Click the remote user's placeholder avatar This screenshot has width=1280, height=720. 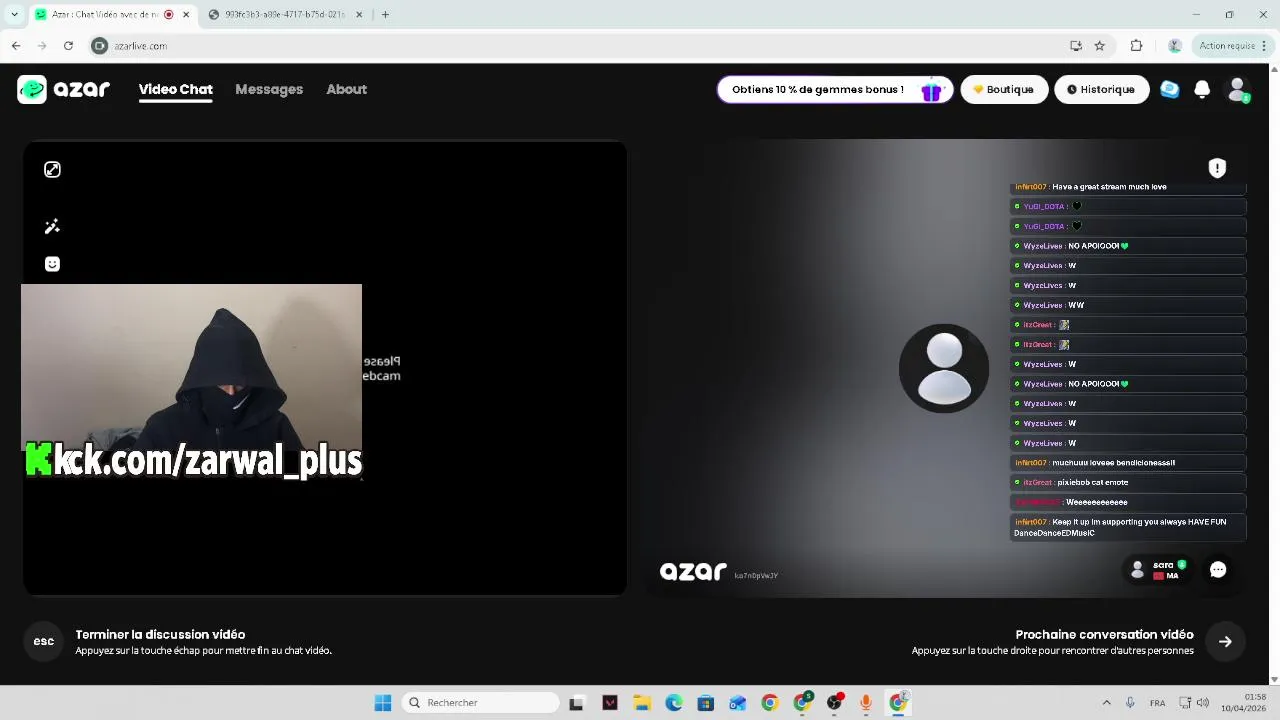[x=944, y=368]
